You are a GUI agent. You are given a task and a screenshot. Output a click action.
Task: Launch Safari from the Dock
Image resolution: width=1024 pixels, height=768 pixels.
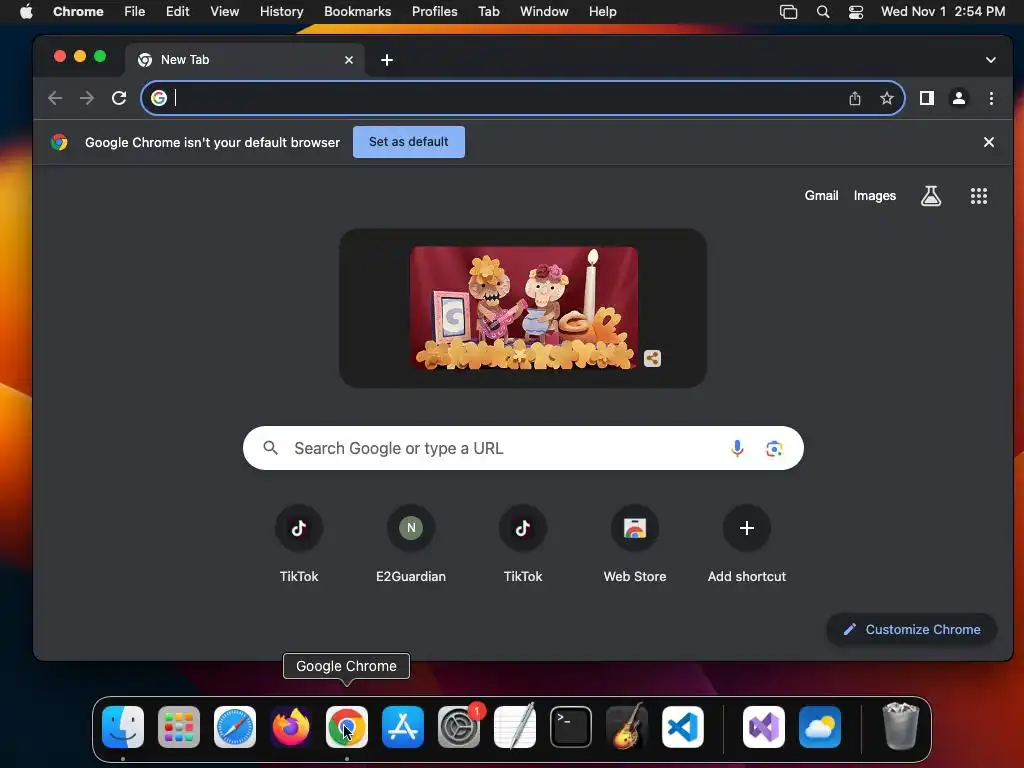tap(235, 727)
